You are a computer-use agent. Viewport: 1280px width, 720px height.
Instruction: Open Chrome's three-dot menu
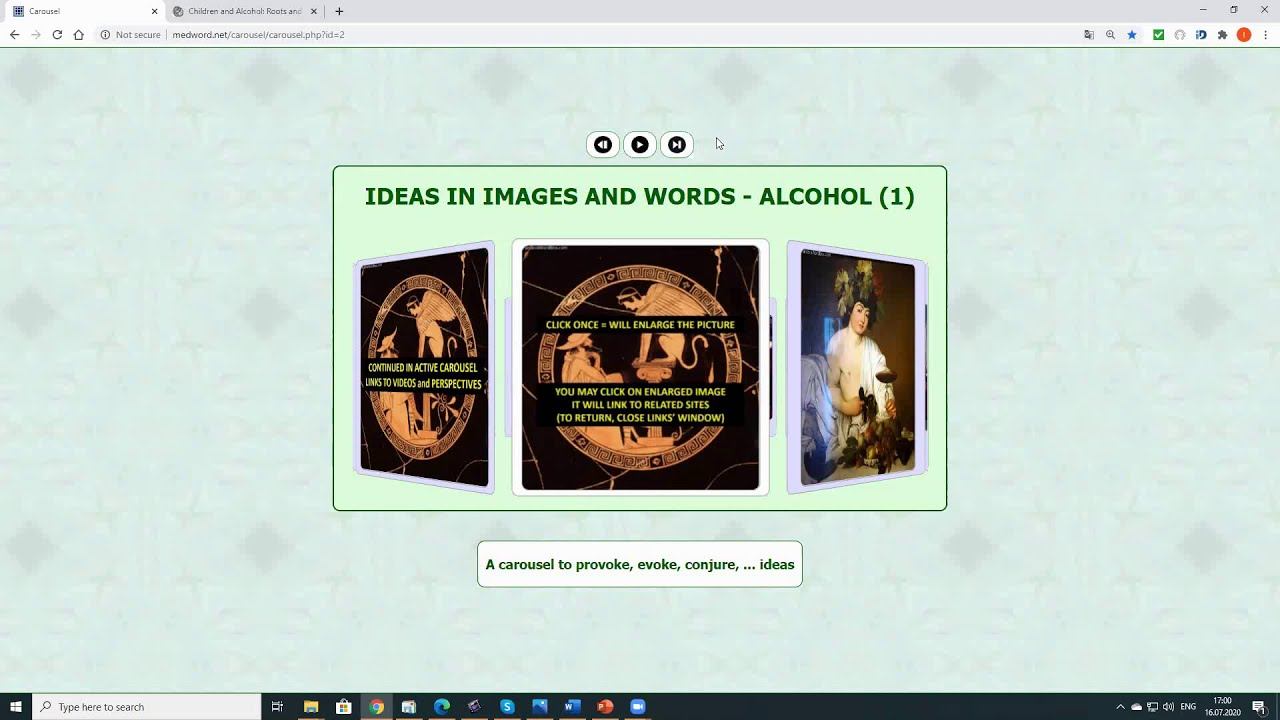pos(1266,34)
